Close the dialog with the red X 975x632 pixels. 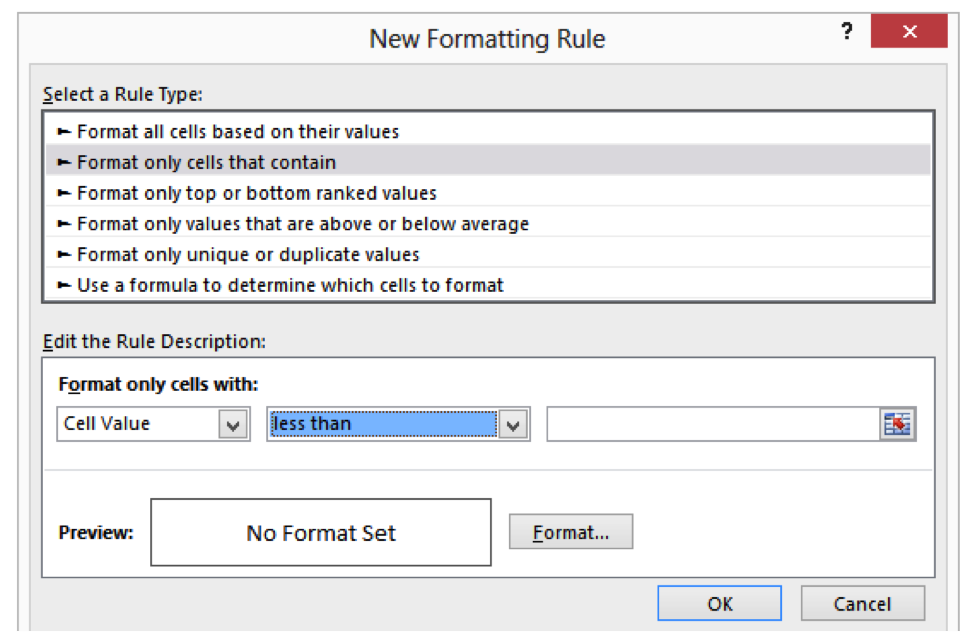tap(909, 31)
